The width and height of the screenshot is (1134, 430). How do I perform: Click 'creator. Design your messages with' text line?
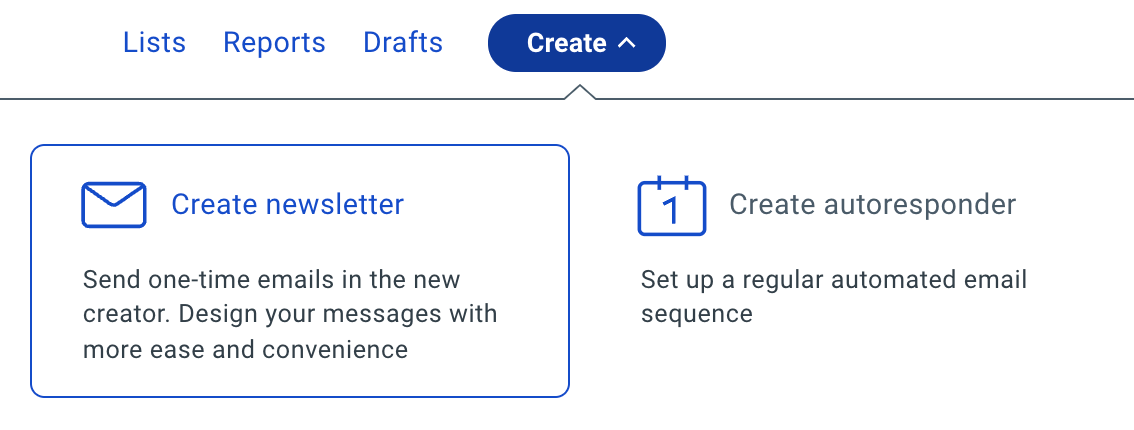click(x=290, y=314)
